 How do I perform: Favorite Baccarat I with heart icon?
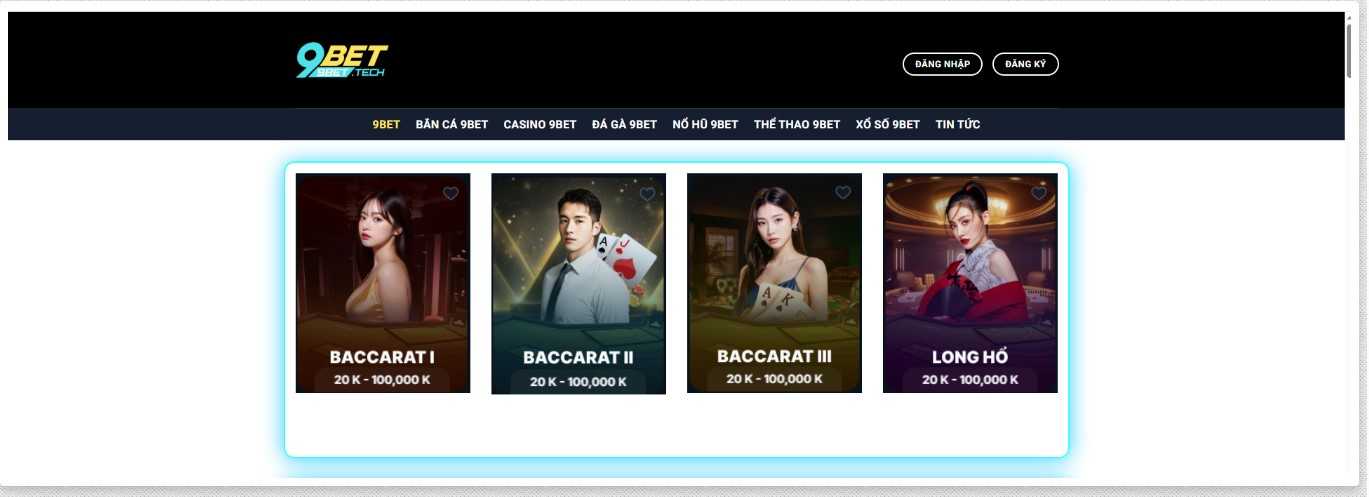pos(451,193)
